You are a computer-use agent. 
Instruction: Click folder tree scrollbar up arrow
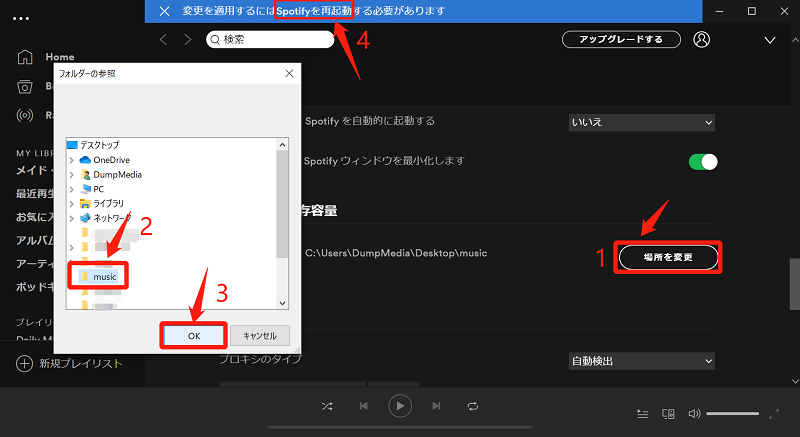282,145
